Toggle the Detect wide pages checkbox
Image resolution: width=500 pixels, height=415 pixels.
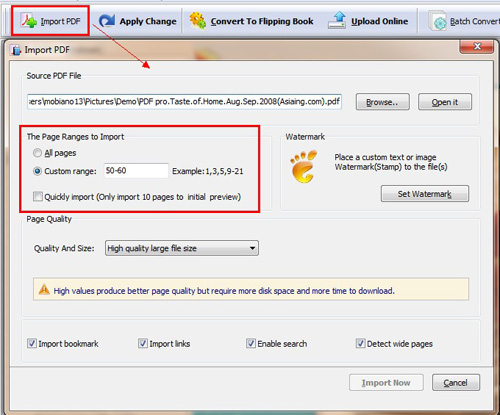(x=360, y=343)
